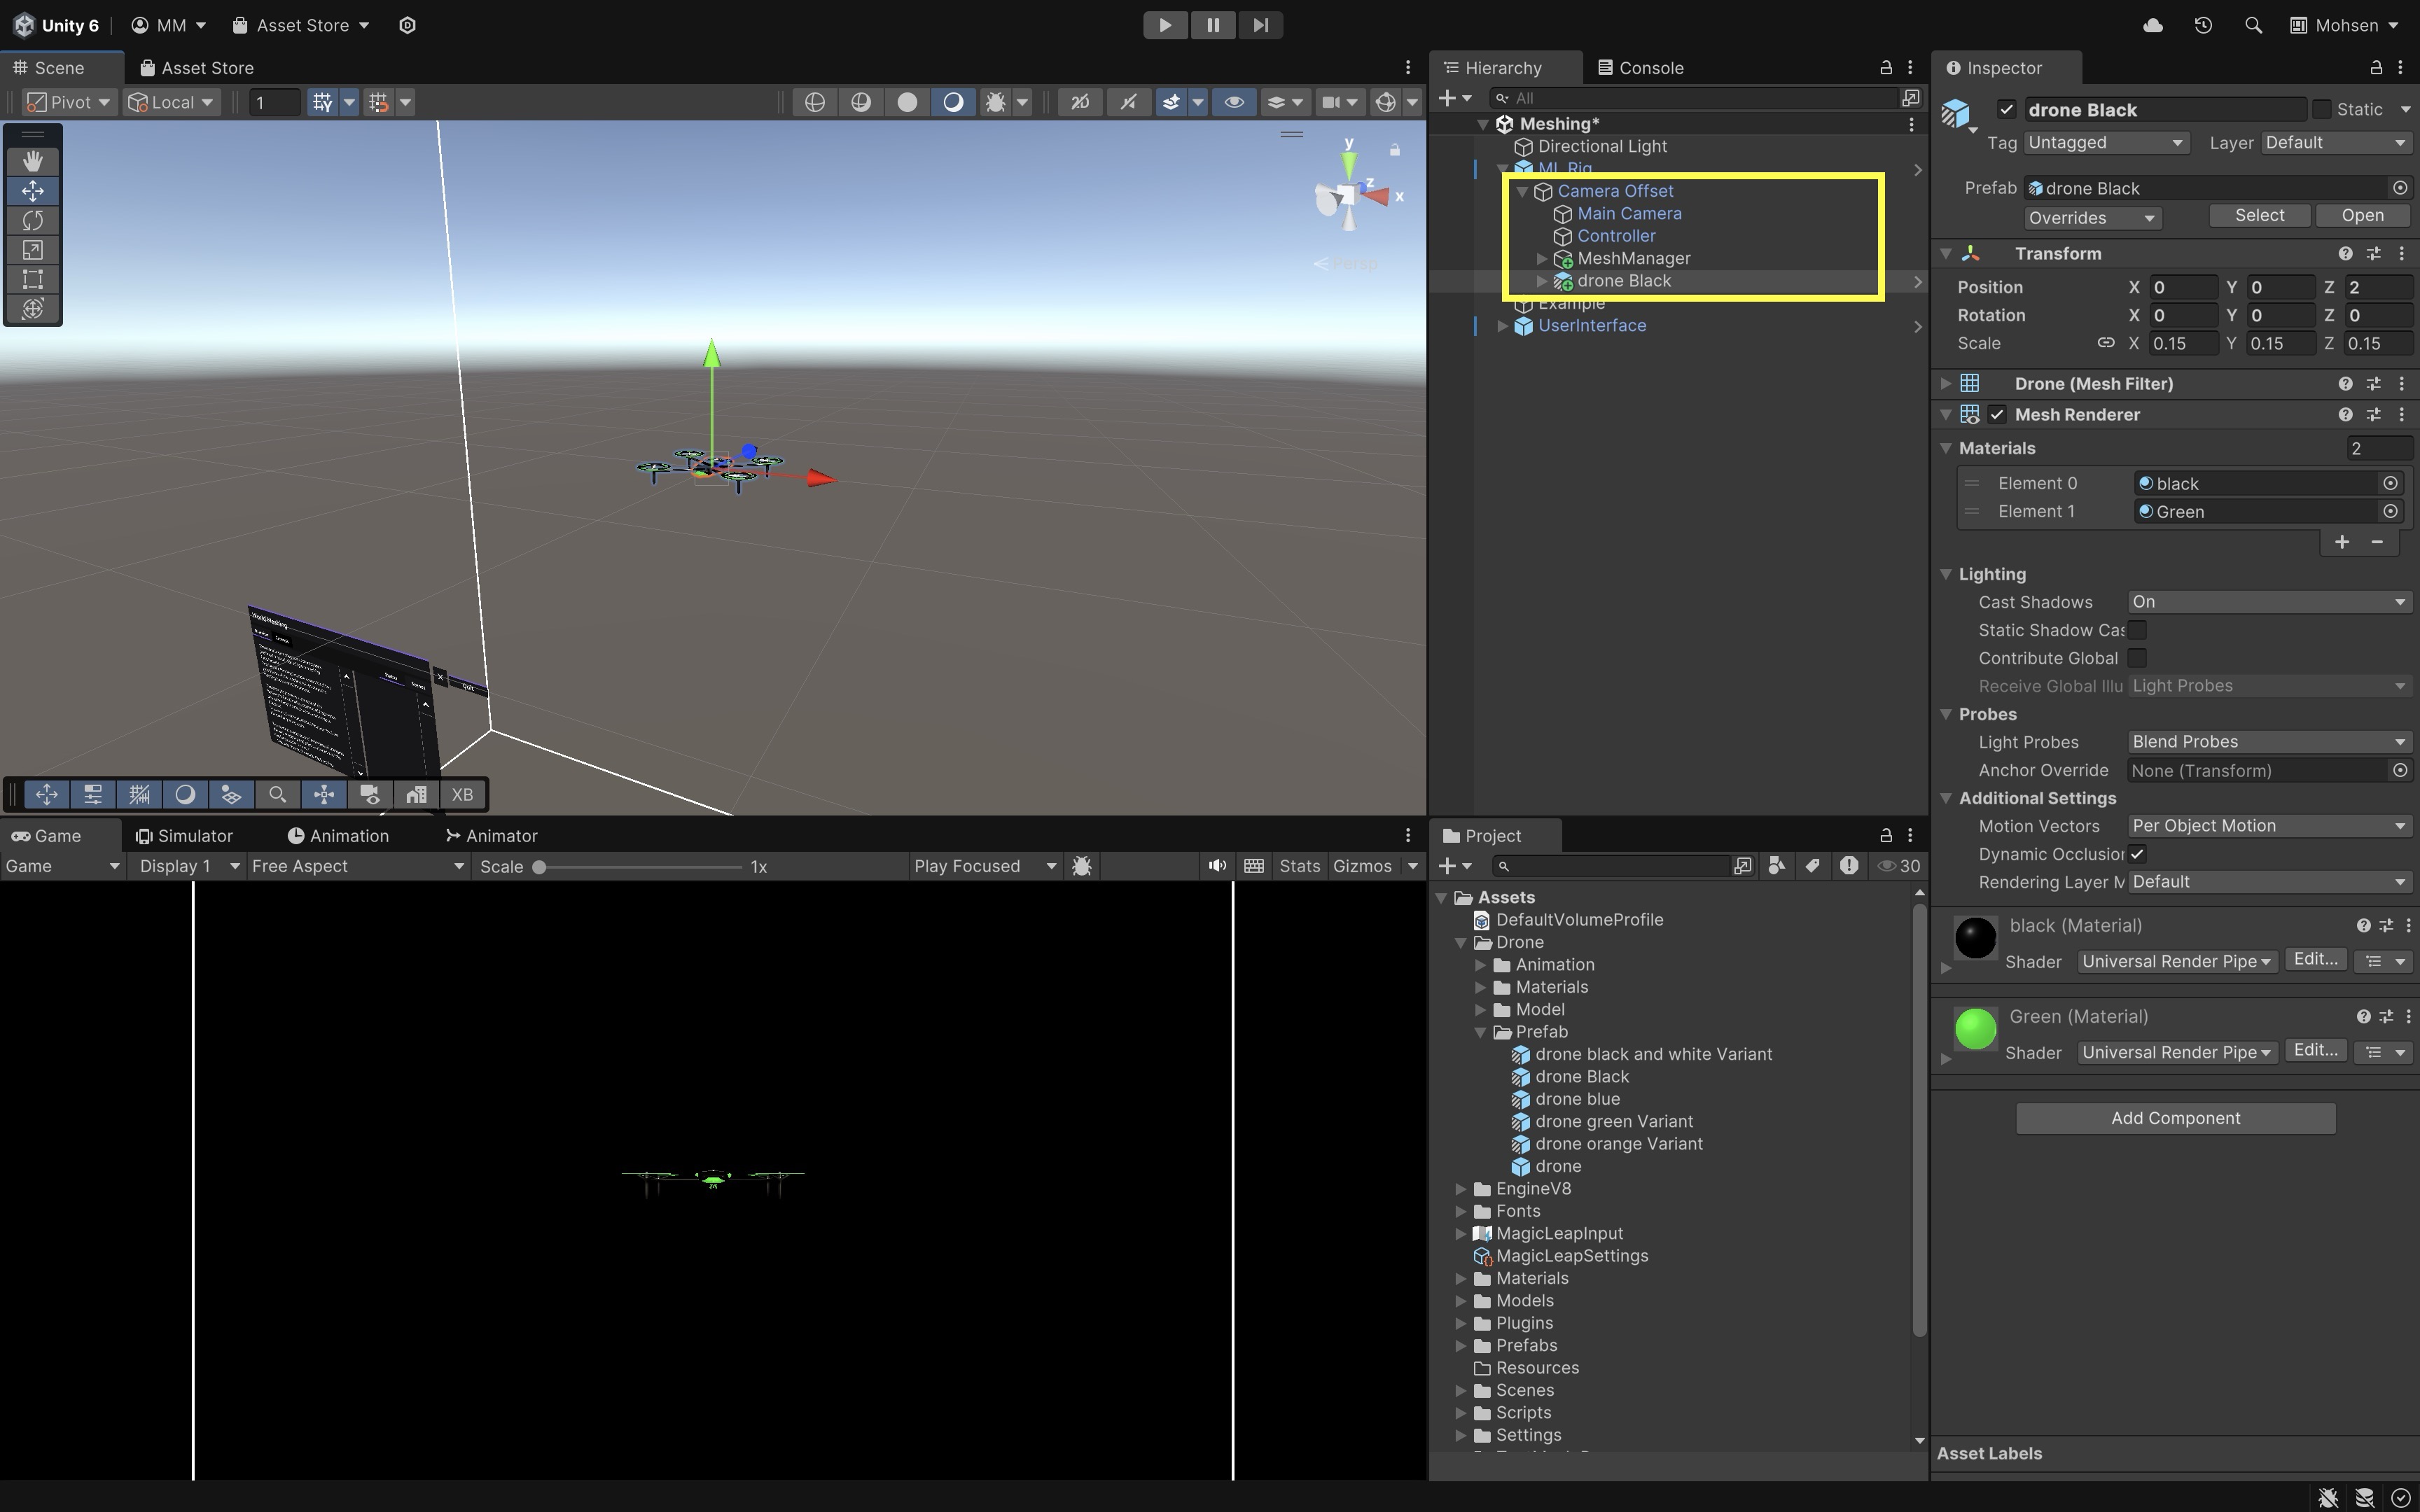Open the Cast Shadows dropdown
2420x1512 pixels.
tap(2267, 602)
